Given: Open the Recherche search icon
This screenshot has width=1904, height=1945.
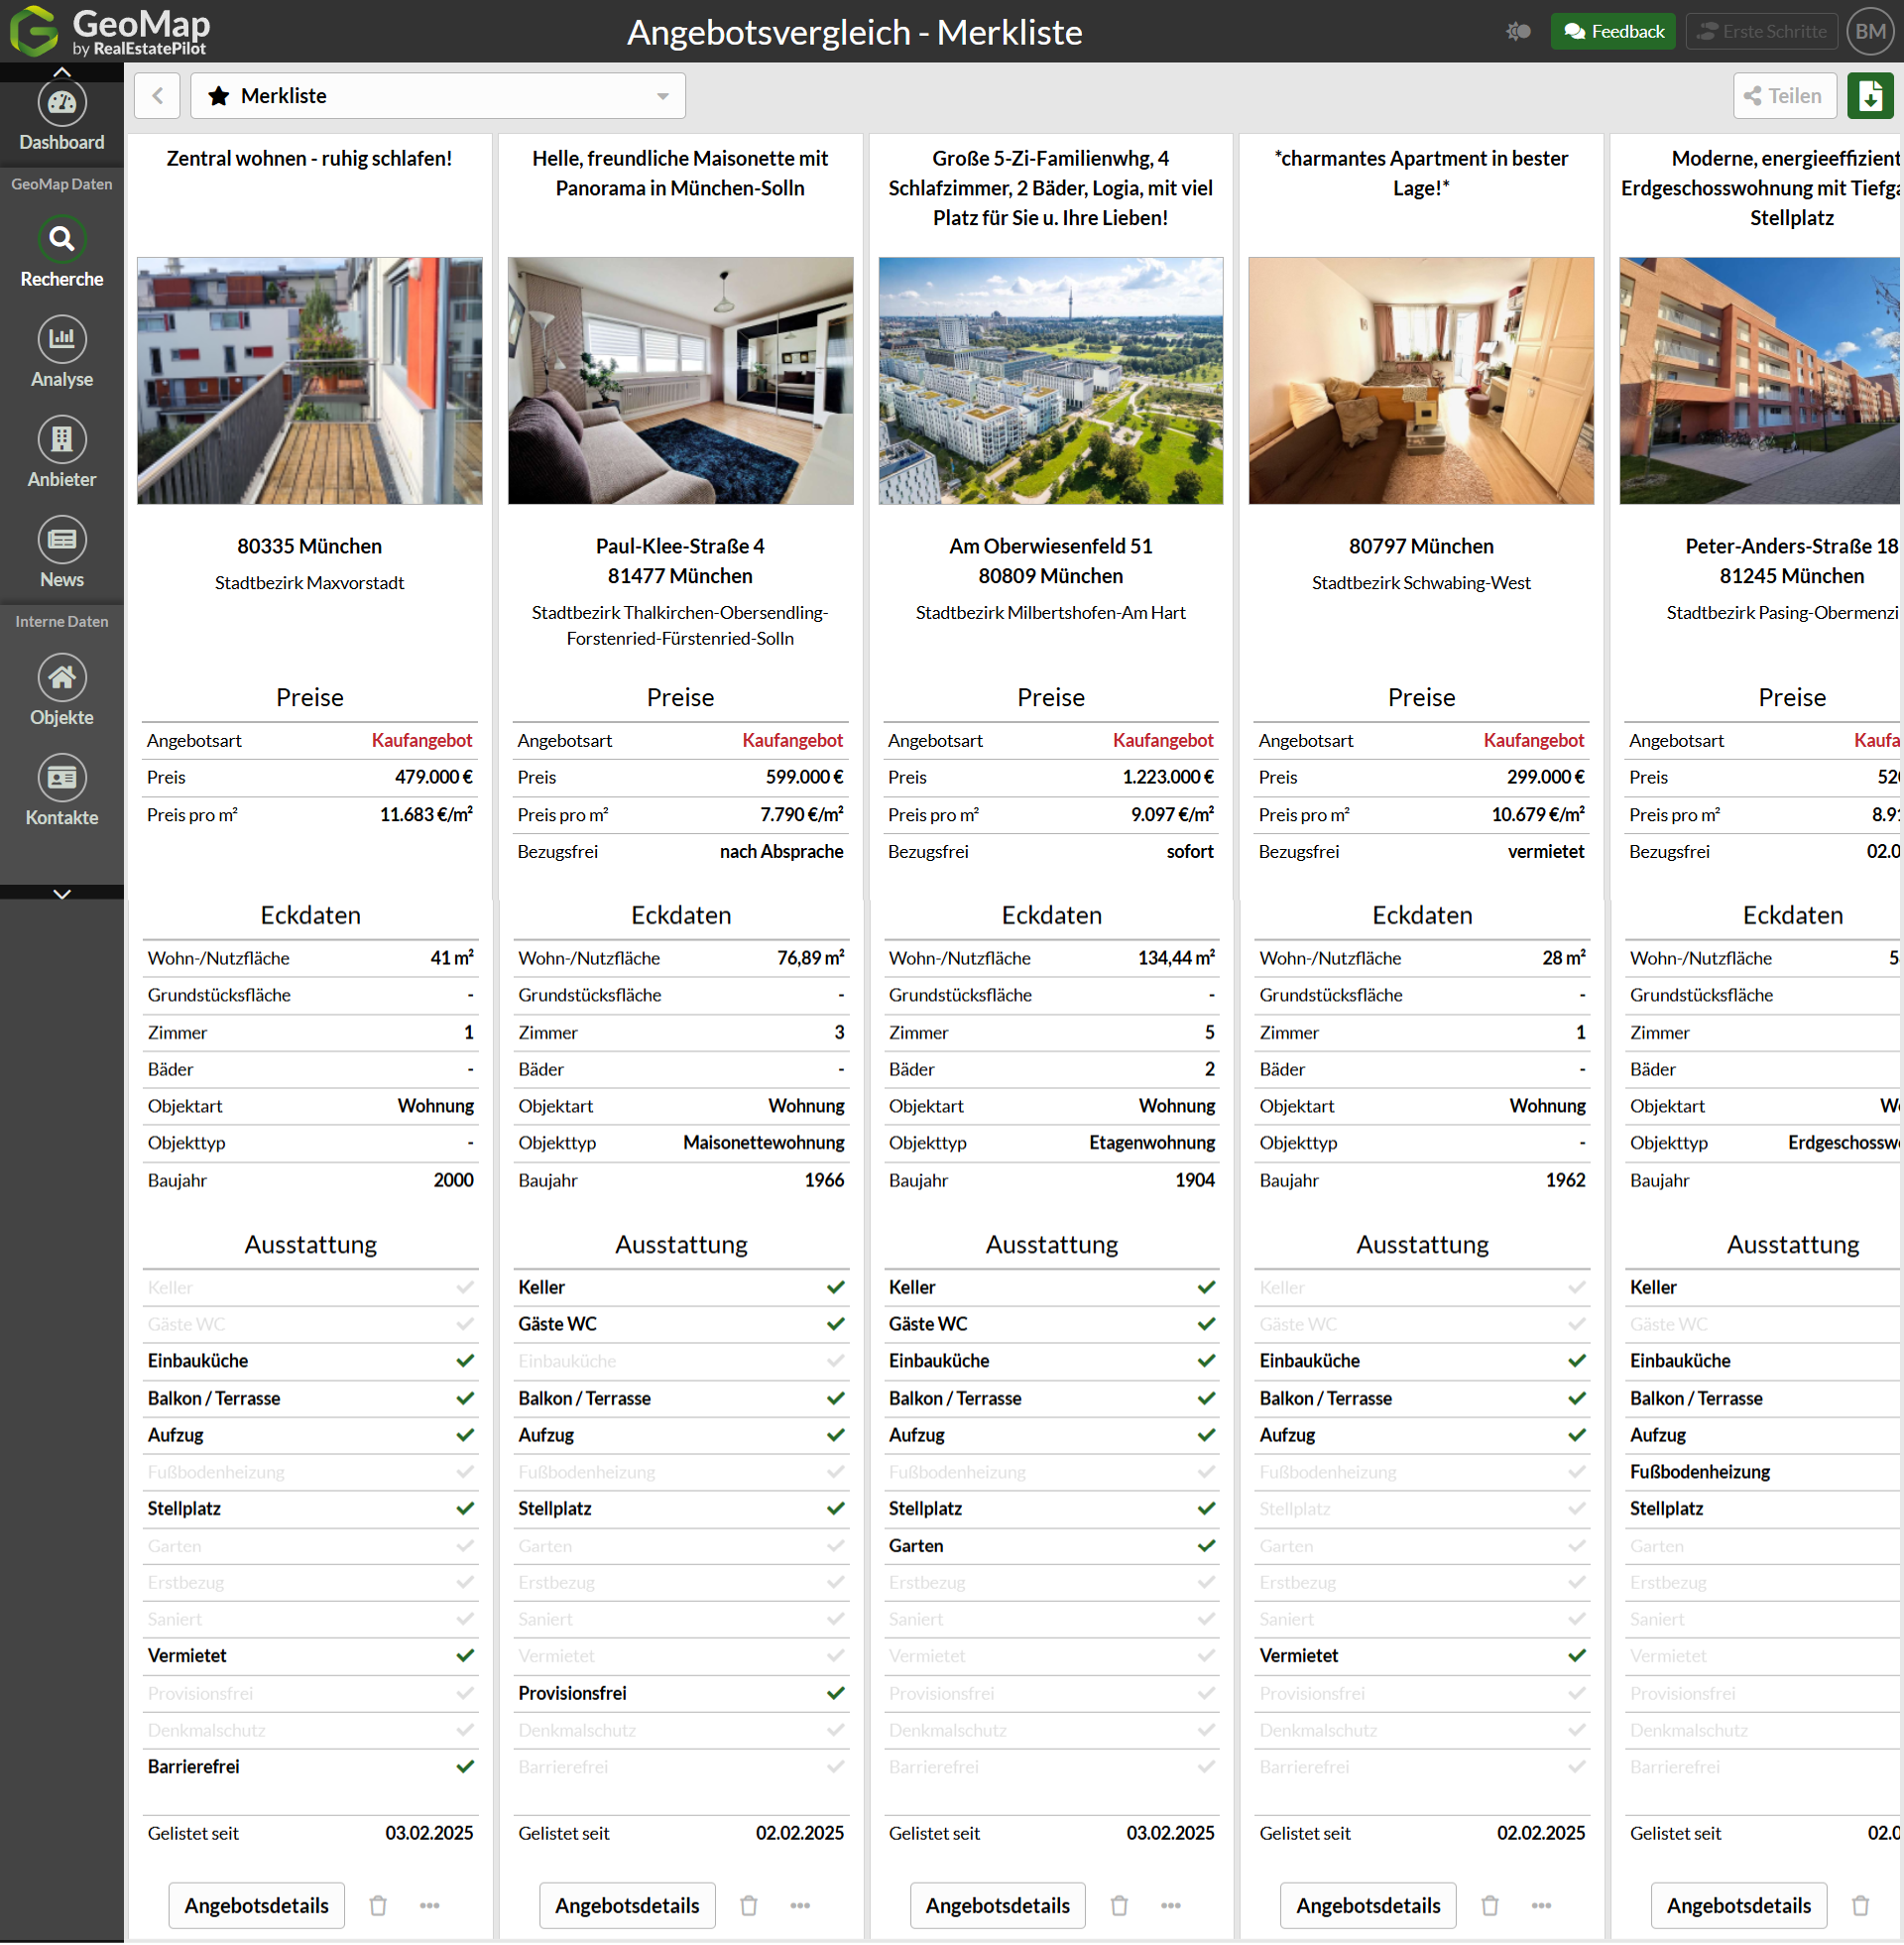Looking at the screenshot, I should pyautogui.click(x=62, y=240).
